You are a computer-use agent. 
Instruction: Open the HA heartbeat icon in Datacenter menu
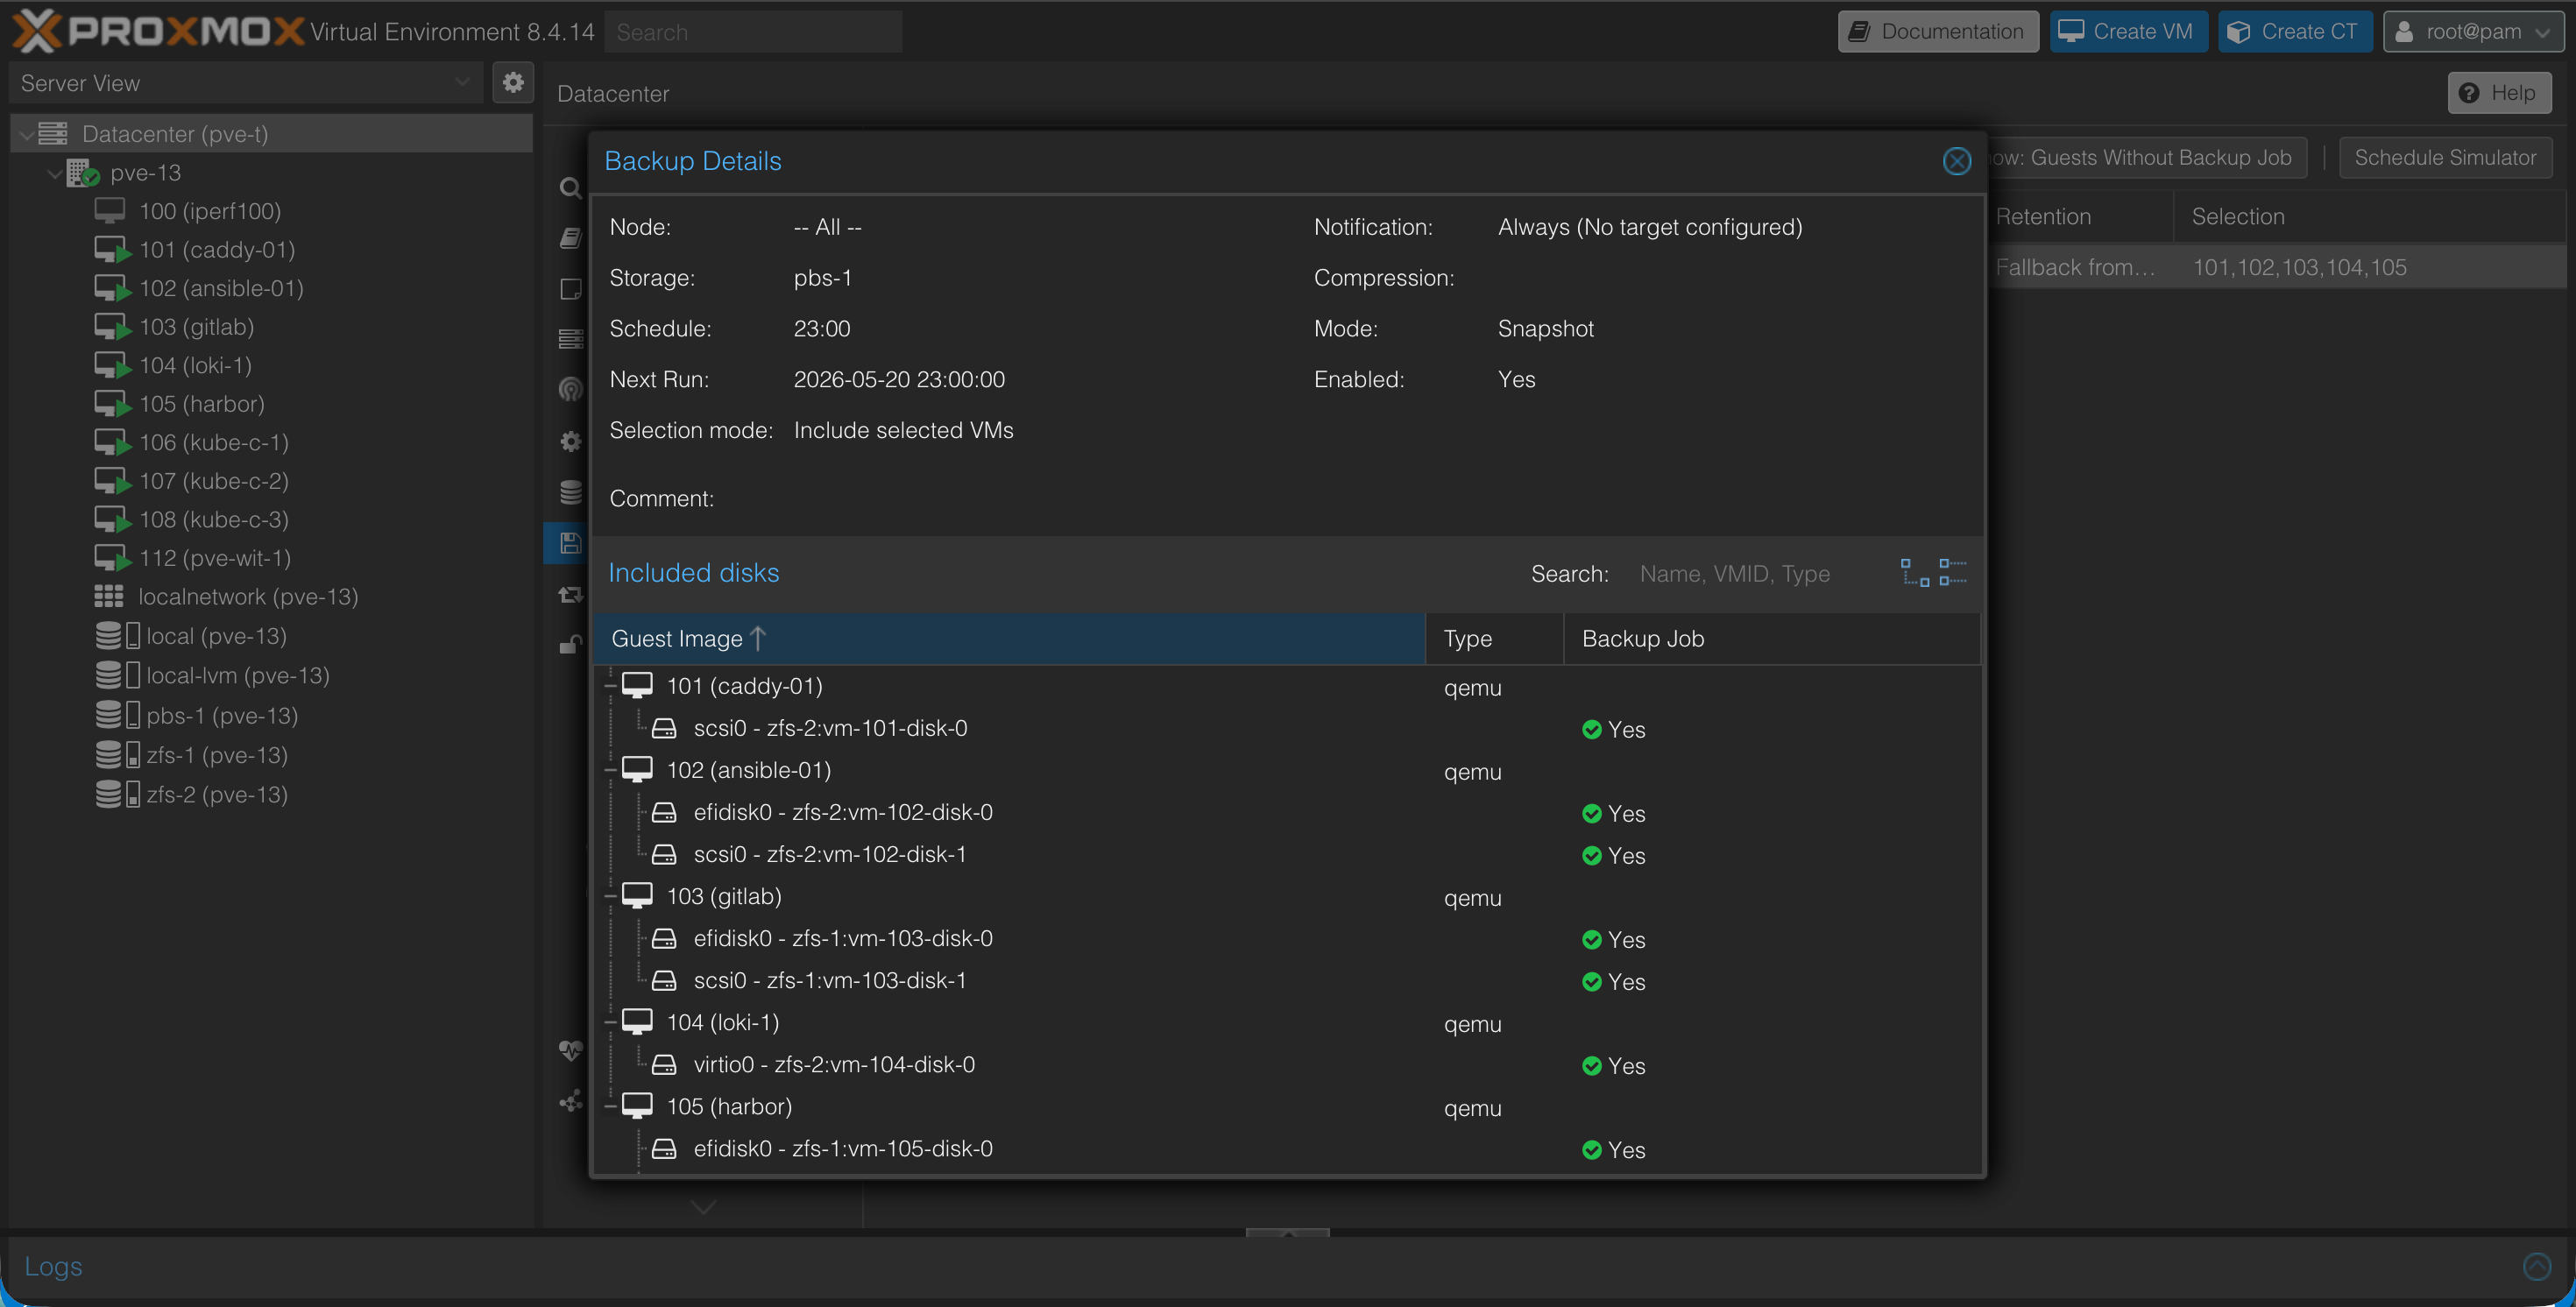click(570, 1050)
